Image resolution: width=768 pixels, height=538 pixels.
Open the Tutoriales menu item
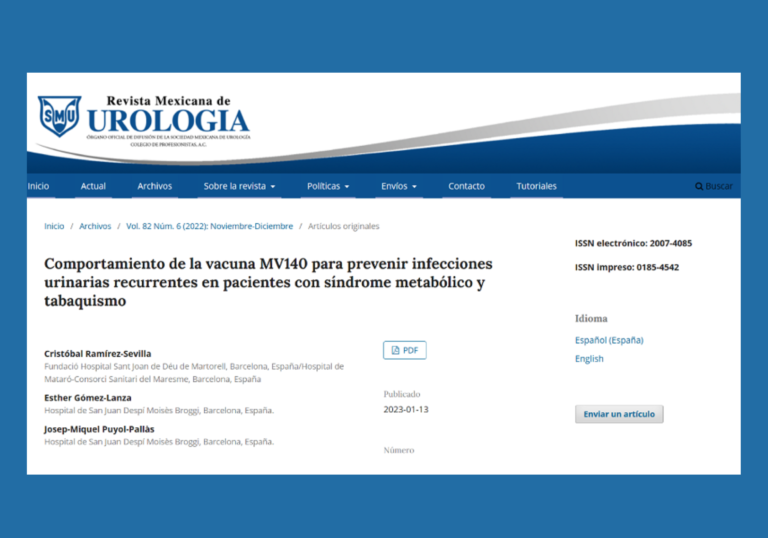pos(536,186)
